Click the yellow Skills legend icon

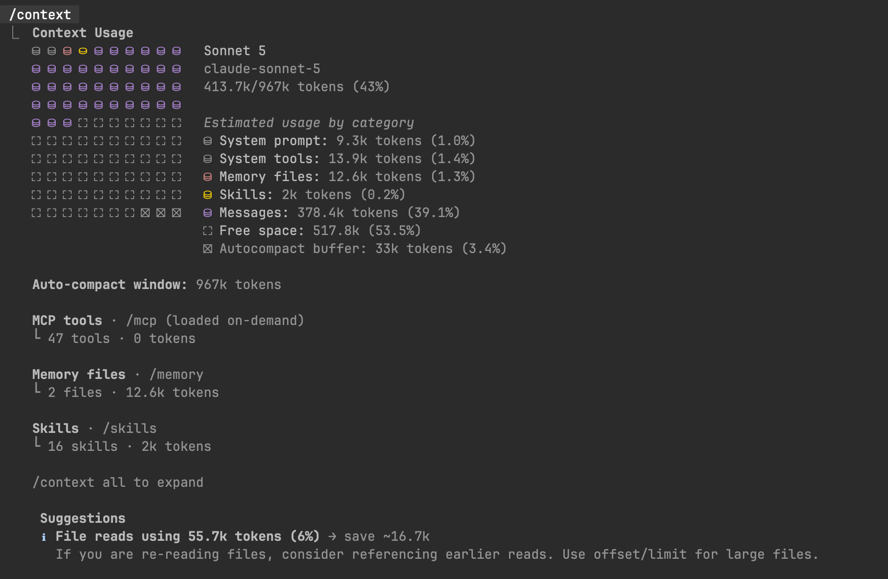click(208, 195)
